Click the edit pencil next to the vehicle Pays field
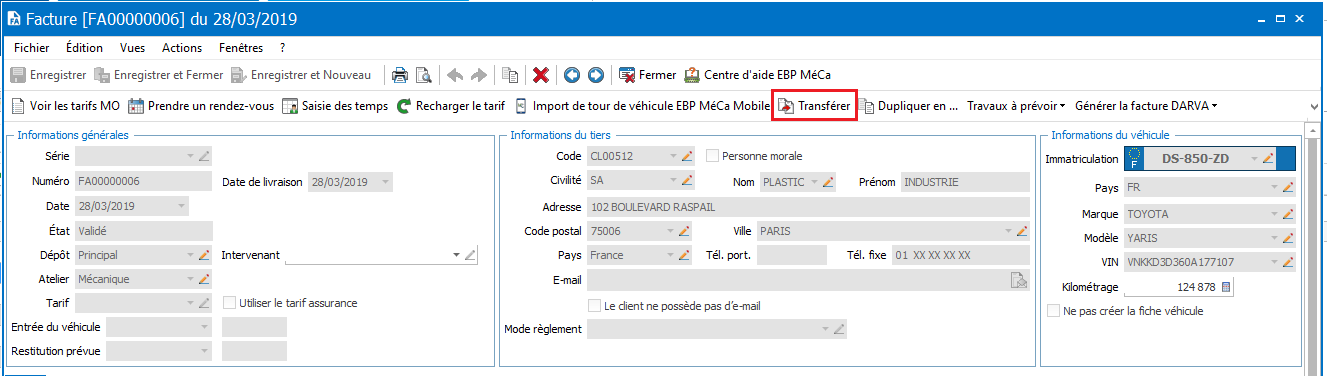The image size is (1327, 376). [1289, 187]
